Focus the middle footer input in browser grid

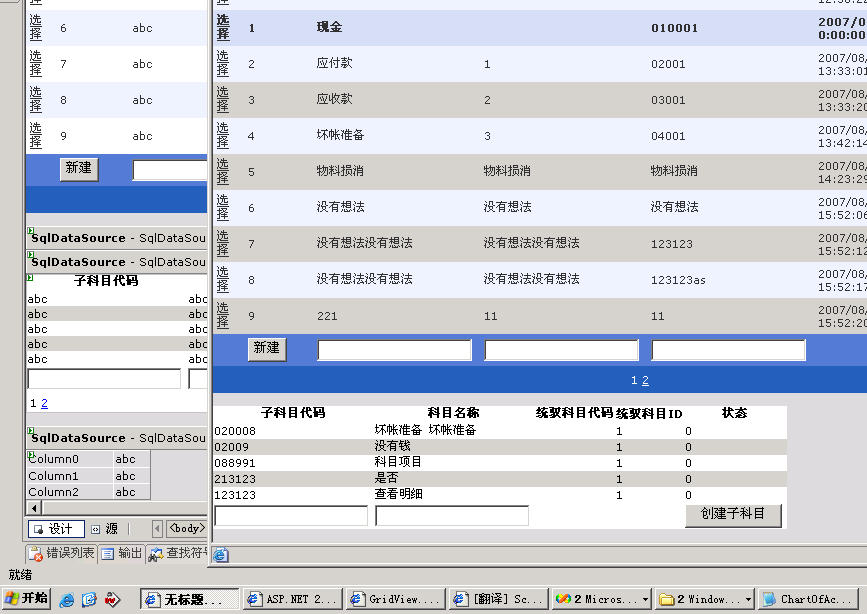(561, 350)
